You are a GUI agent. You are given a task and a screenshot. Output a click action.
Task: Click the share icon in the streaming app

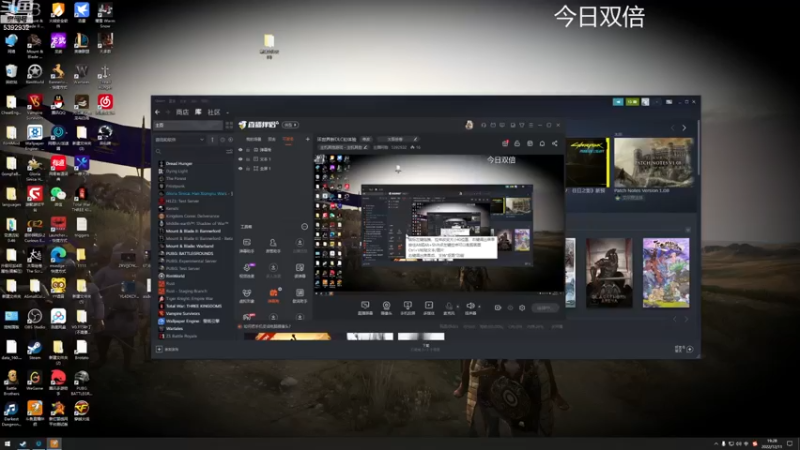[555, 144]
